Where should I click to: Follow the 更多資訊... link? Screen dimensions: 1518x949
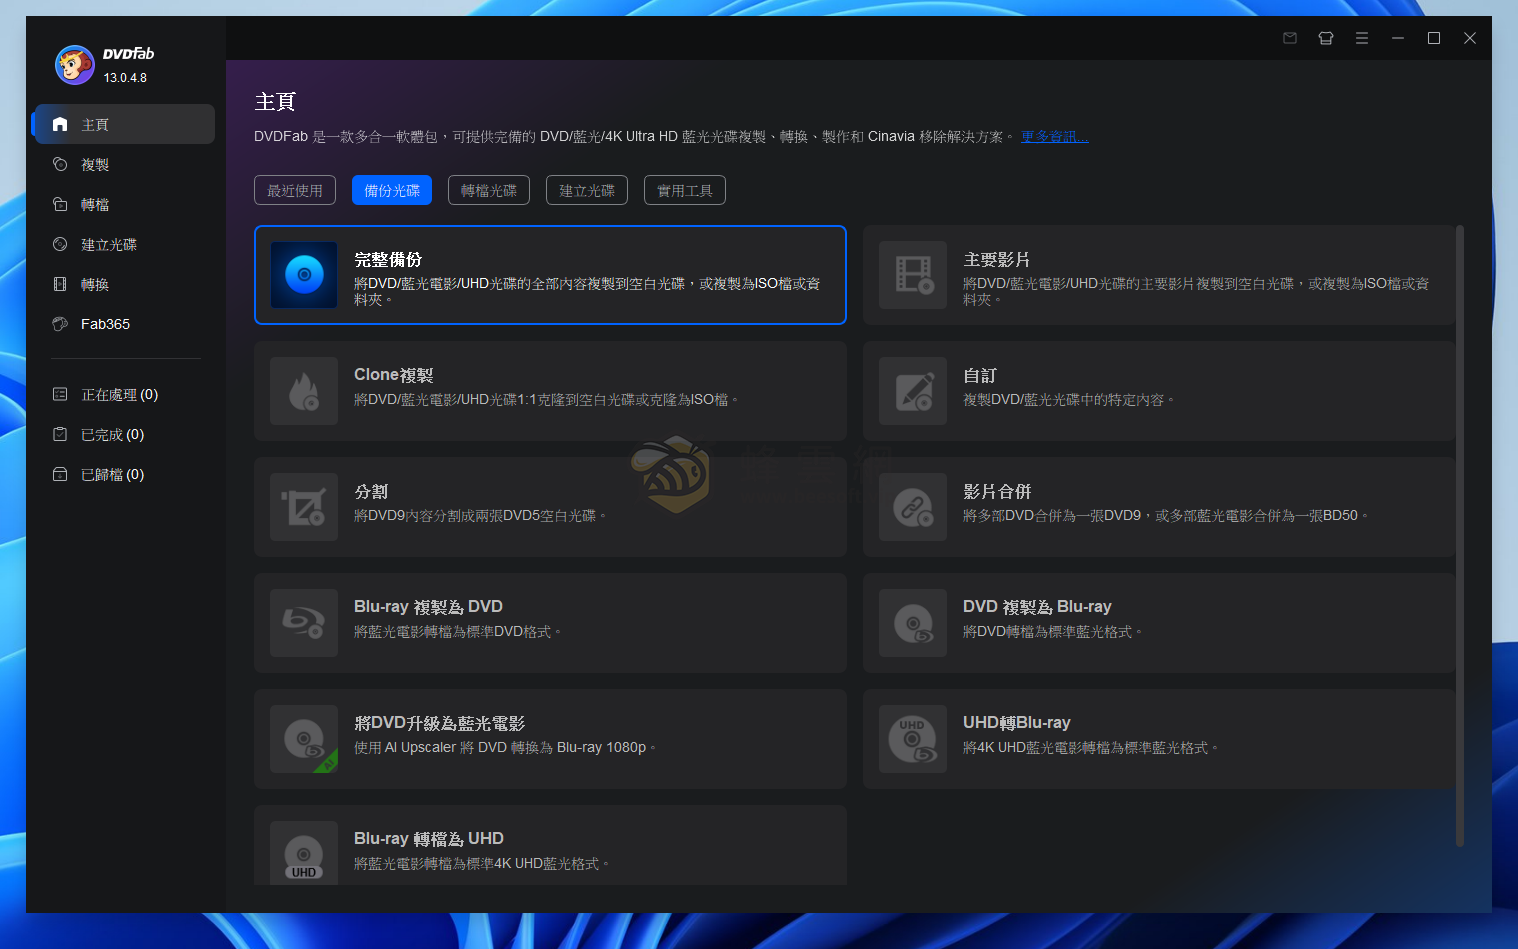[1055, 136]
